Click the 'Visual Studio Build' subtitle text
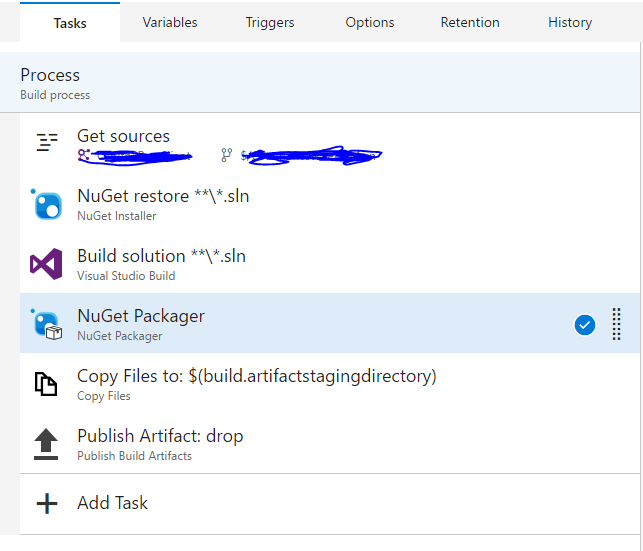The width and height of the screenshot is (643, 551). 126,276
